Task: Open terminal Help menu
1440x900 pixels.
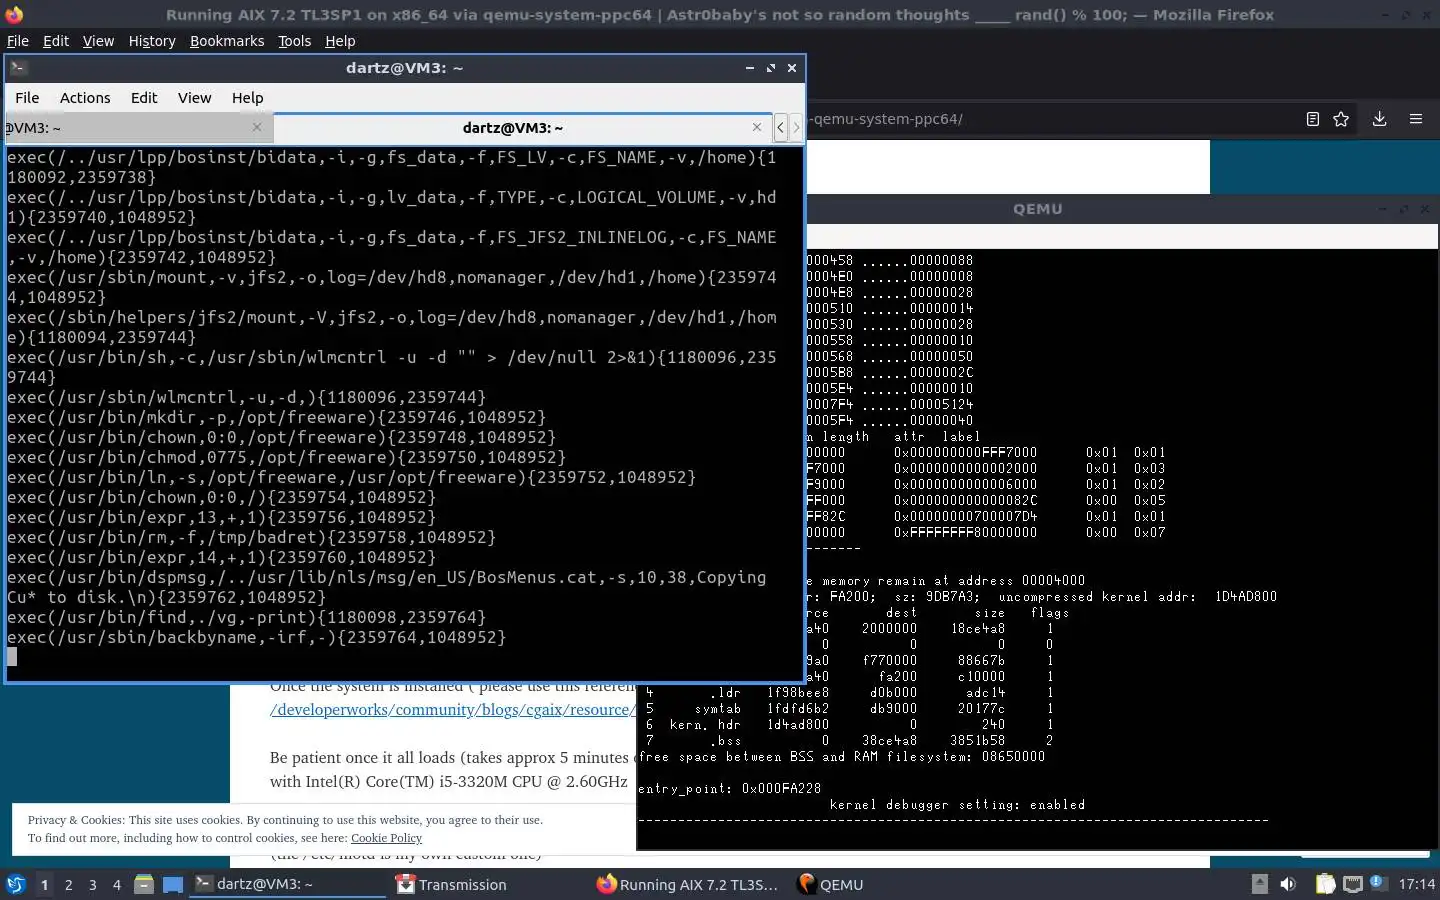Action: 247,98
